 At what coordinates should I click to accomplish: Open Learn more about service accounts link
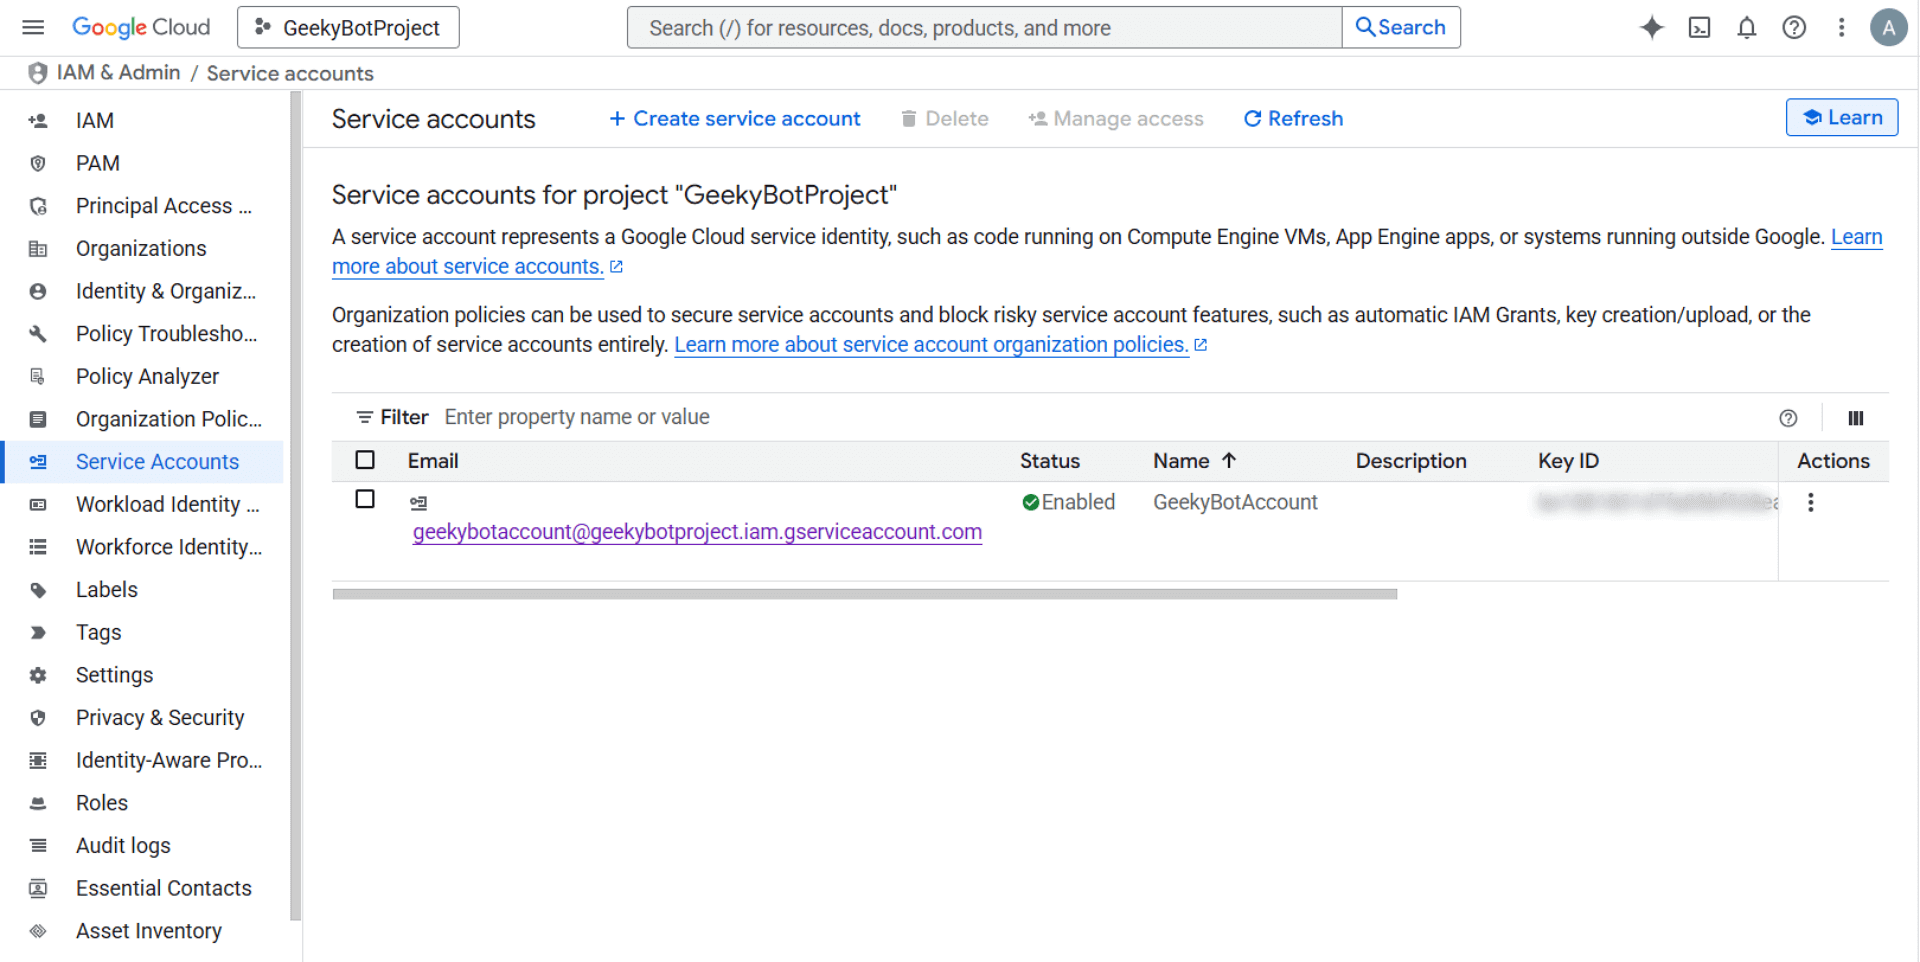468,267
